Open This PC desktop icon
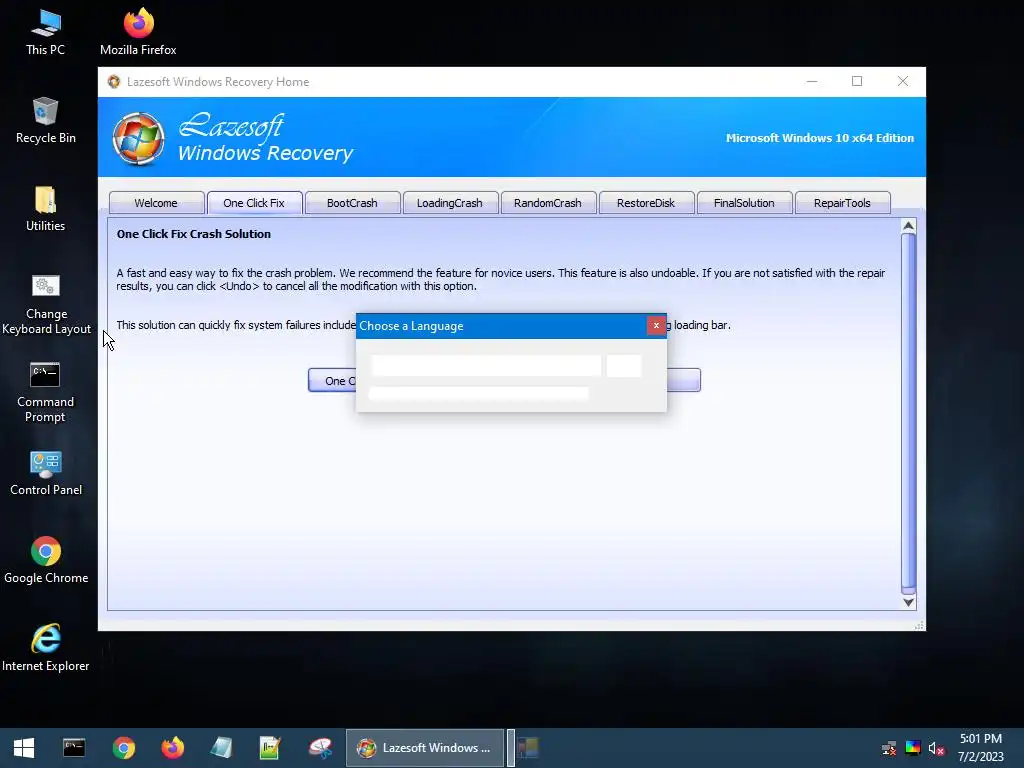Screen dimensions: 1024x768 tap(45, 32)
